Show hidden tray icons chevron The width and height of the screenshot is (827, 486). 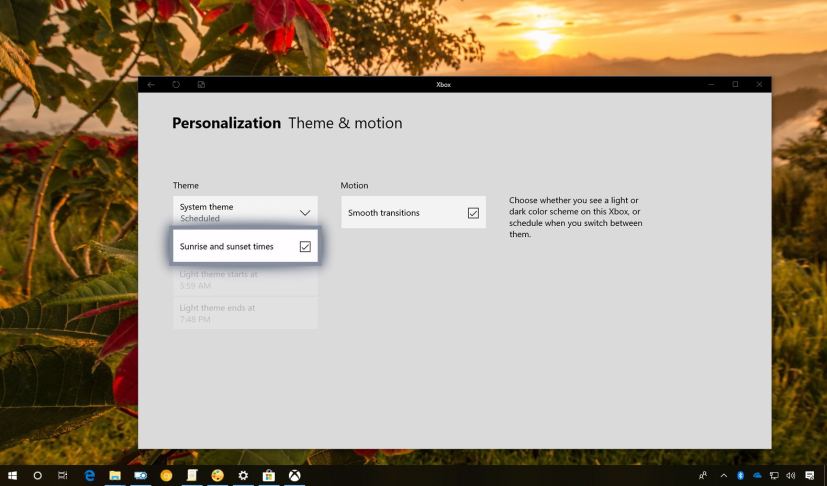[x=724, y=475]
